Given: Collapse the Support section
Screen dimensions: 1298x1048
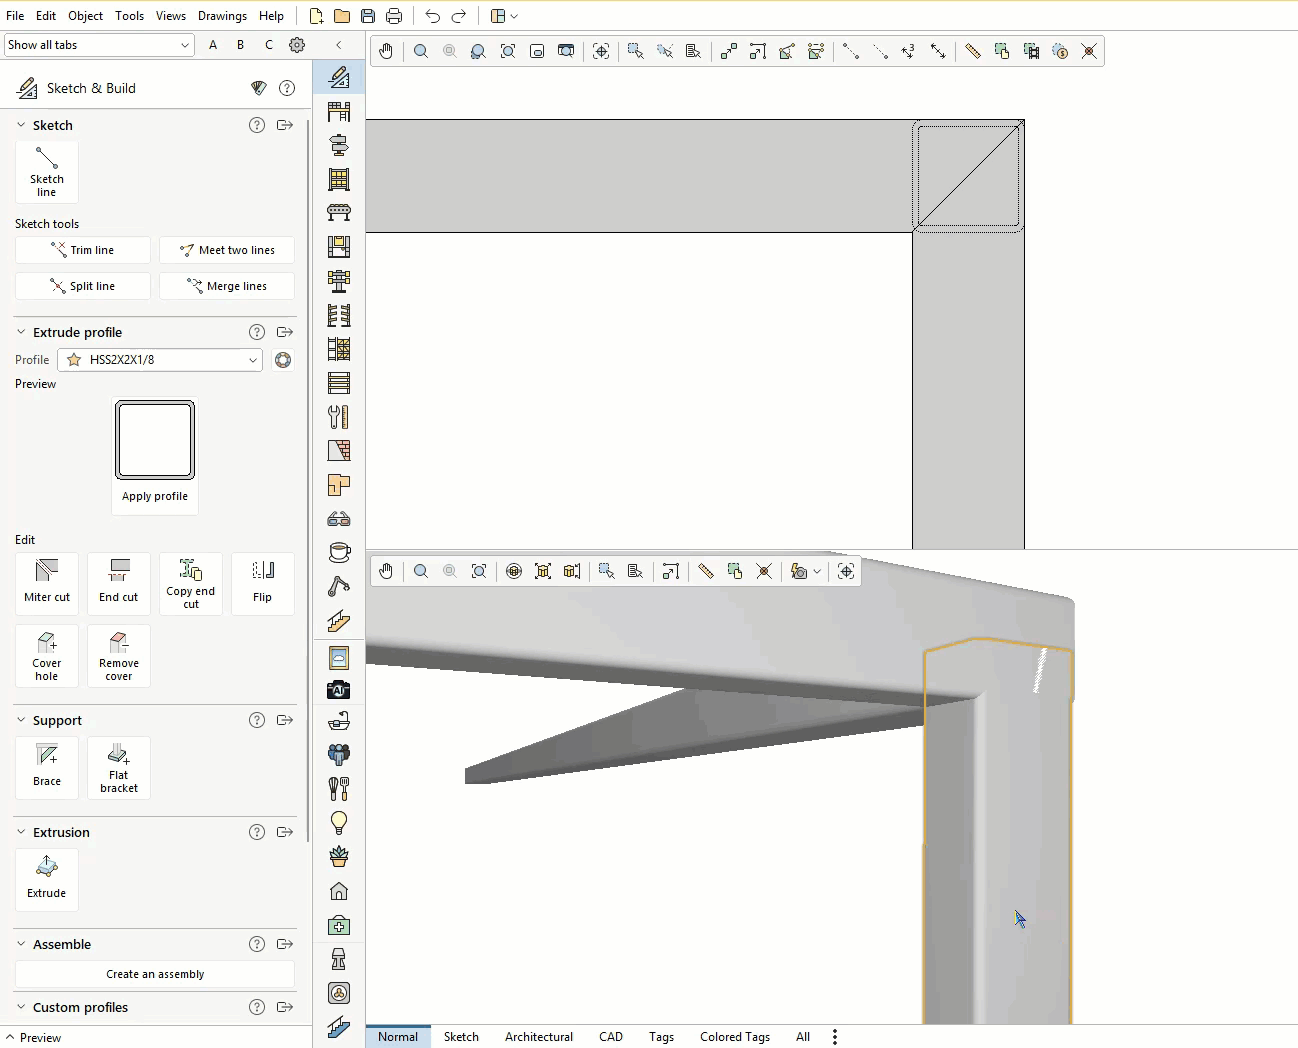Looking at the screenshot, I should click(x=21, y=720).
